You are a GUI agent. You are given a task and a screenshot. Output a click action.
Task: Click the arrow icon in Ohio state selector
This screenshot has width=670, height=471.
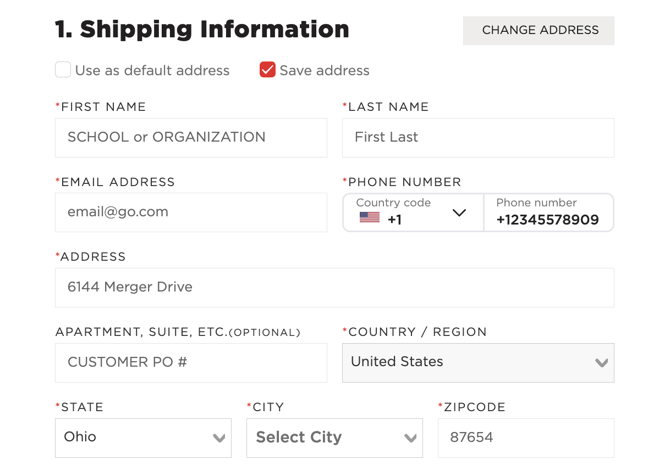pyautogui.click(x=219, y=438)
